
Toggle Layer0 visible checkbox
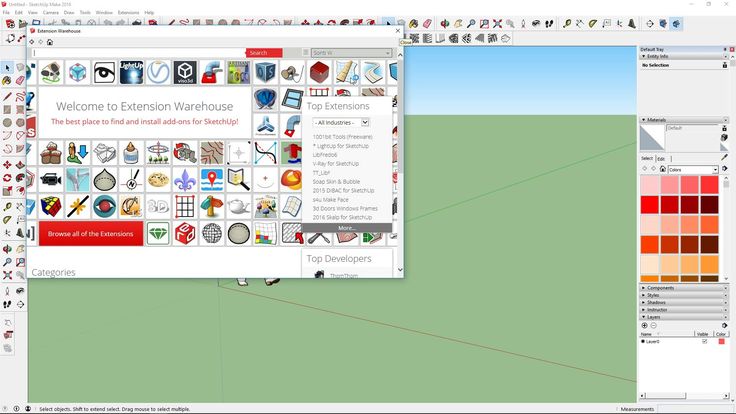705,341
